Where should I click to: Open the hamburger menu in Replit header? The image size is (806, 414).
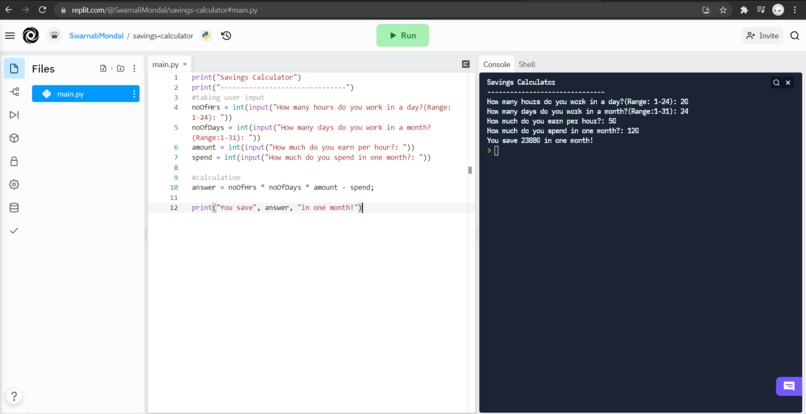pyautogui.click(x=10, y=35)
